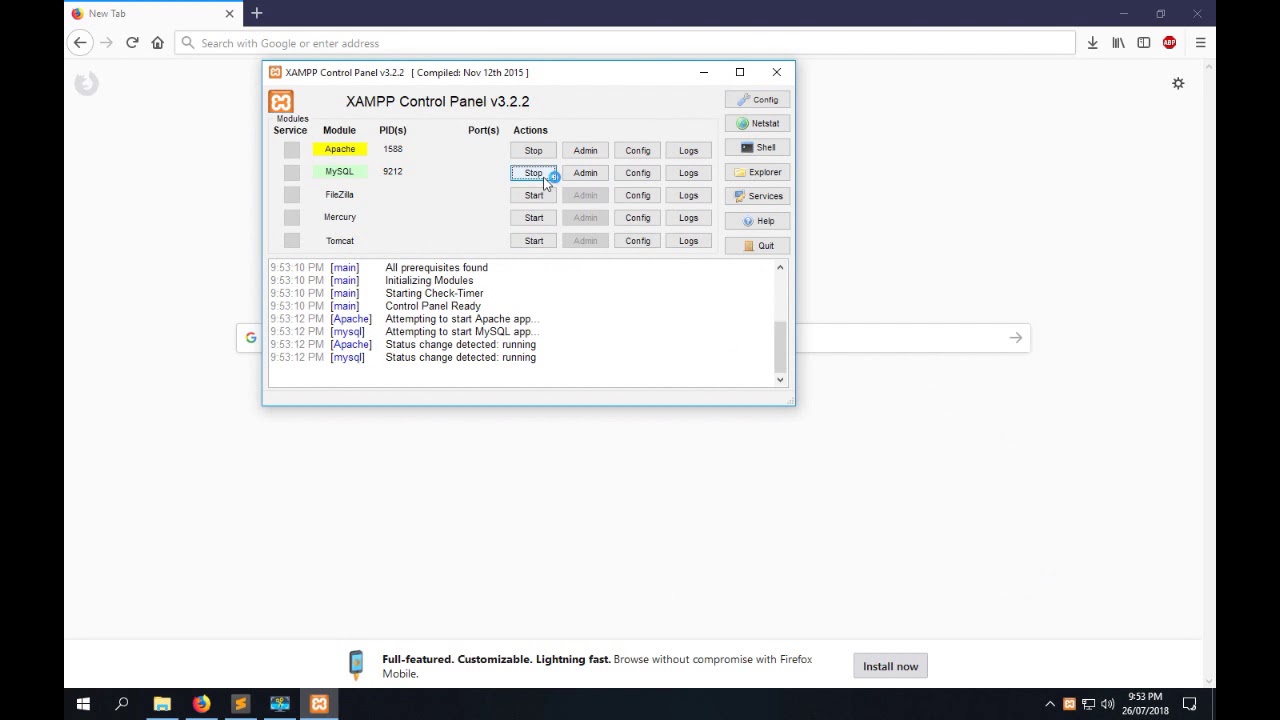Focus the Firefox address bar

(x=625, y=43)
